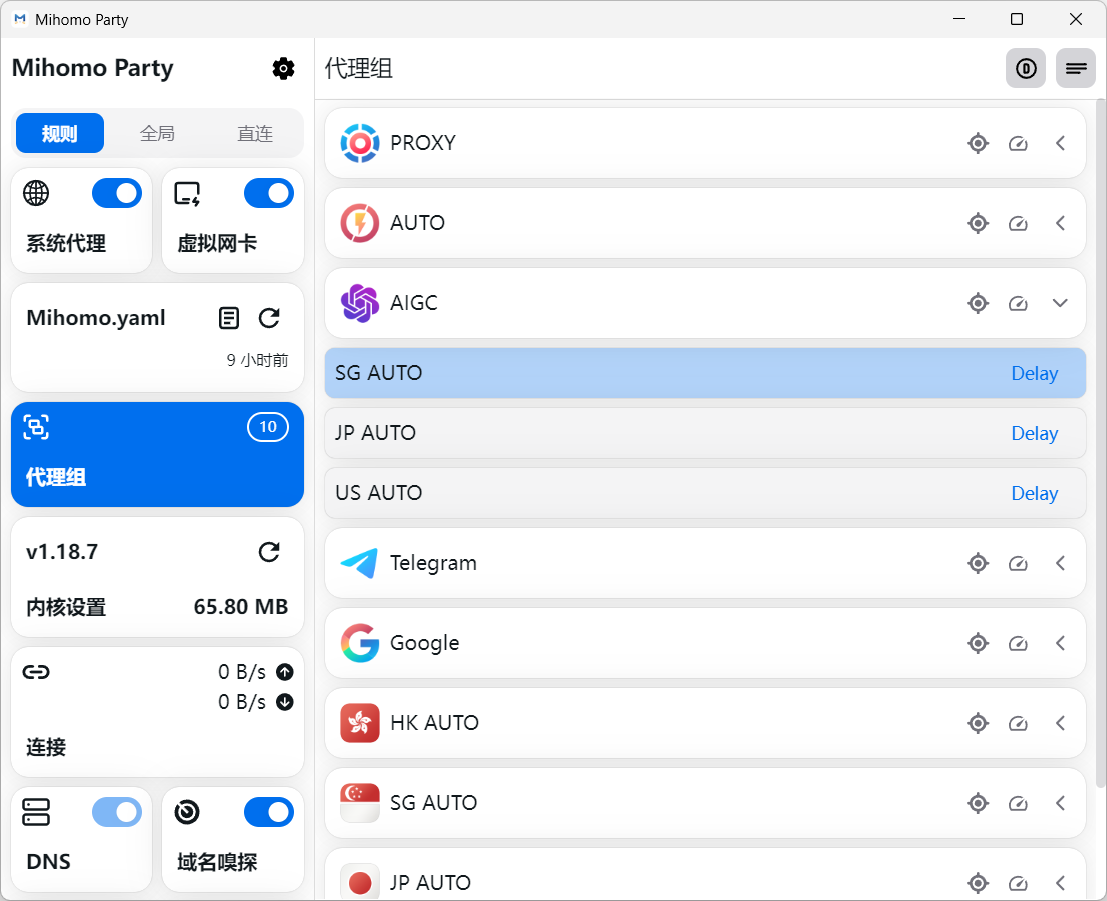Open the Mihomo.yaml profile document icon
The image size is (1107, 901).
(229, 318)
